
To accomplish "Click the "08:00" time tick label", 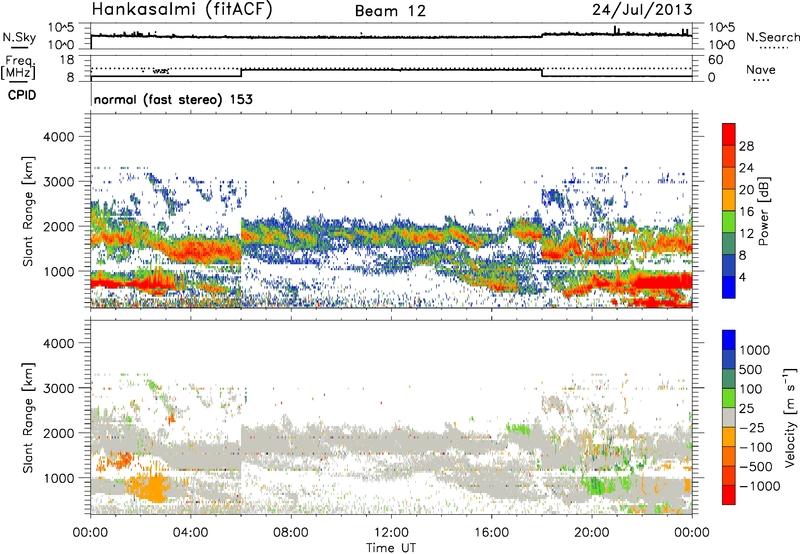I will (290, 533).
